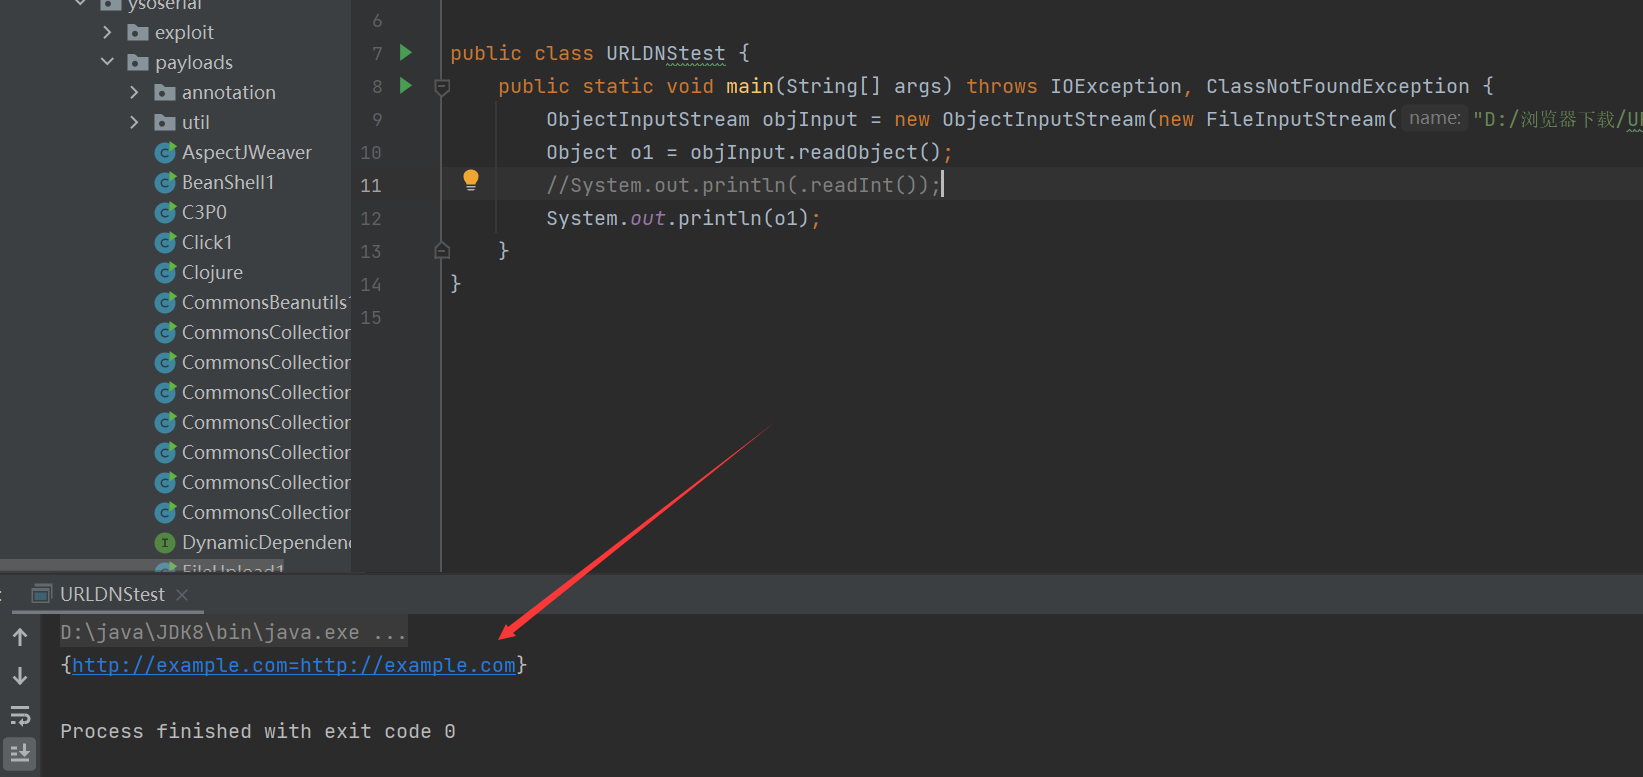Open the C3P0 class file

[x=204, y=212]
